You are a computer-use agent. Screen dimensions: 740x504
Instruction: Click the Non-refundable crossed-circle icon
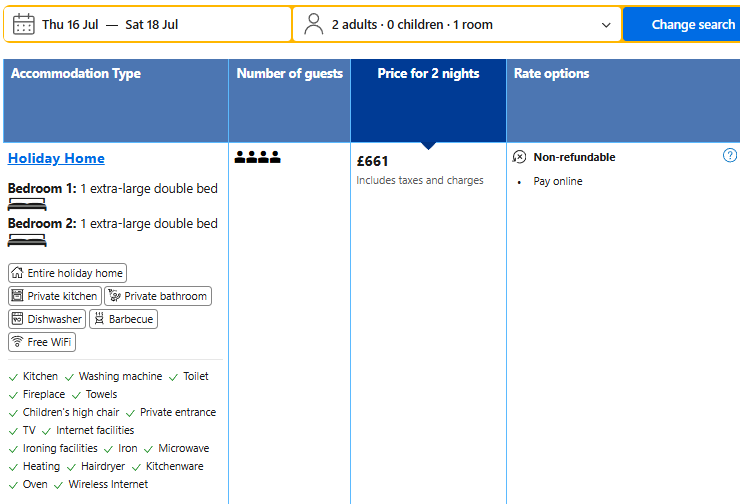pyautogui.click(x=519, y=157)
